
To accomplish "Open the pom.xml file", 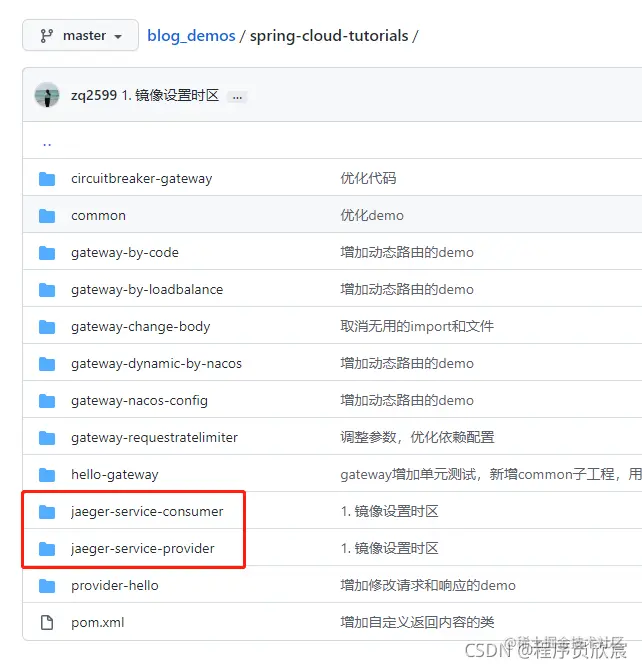I will click(x=98, y=623).
